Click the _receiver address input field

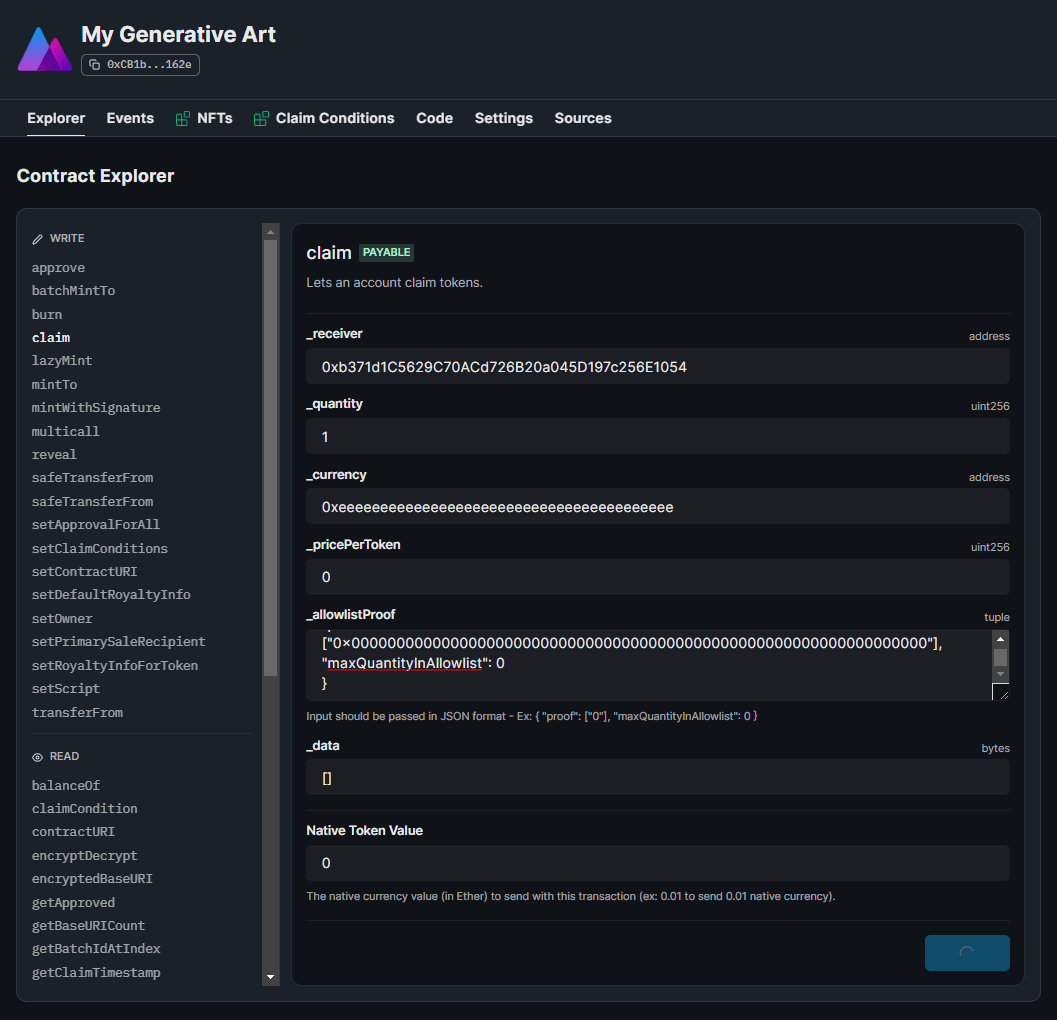[x=658, y=367]
